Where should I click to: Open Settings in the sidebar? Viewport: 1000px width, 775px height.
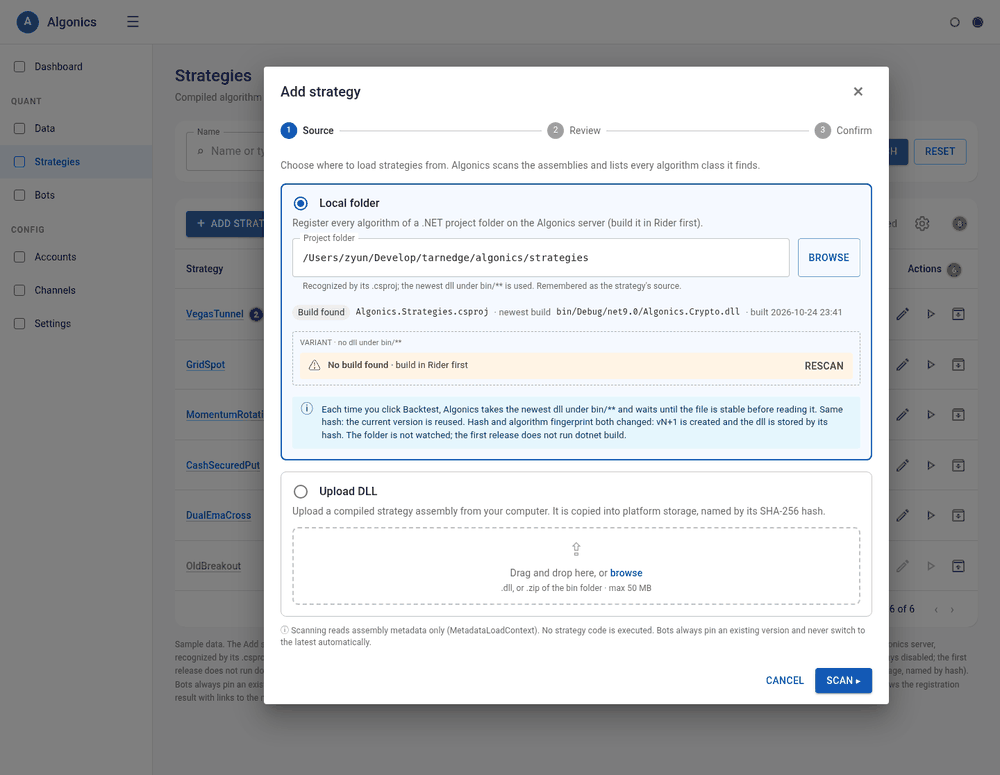[76, 323]
